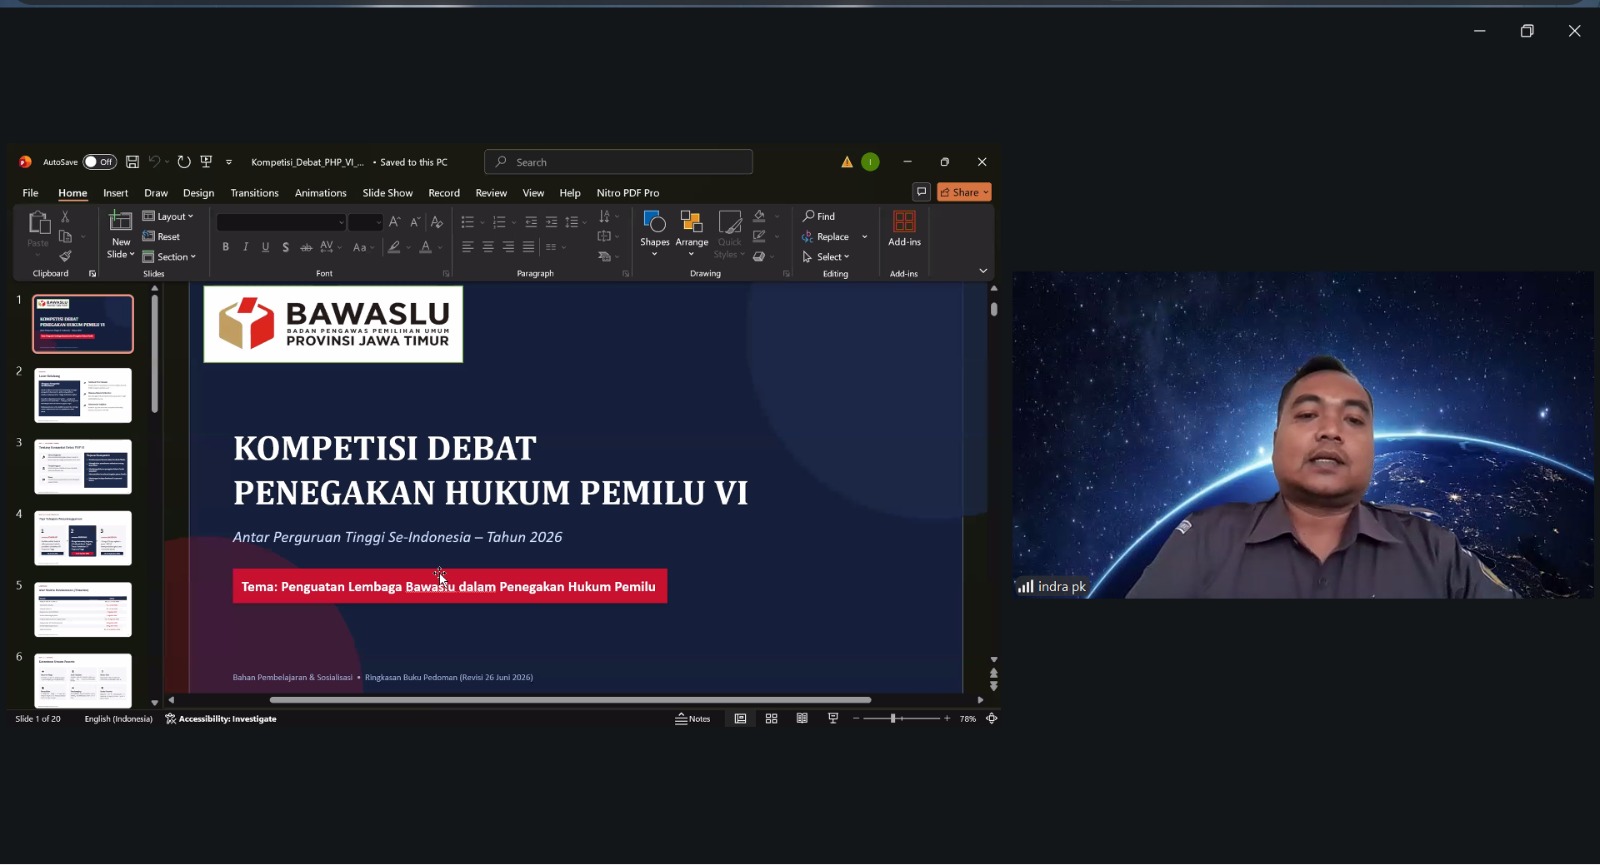This screenshot has height=865, width=1600.
Task: Click the PowerPoint Search box
Action: (x=618, y=162)
